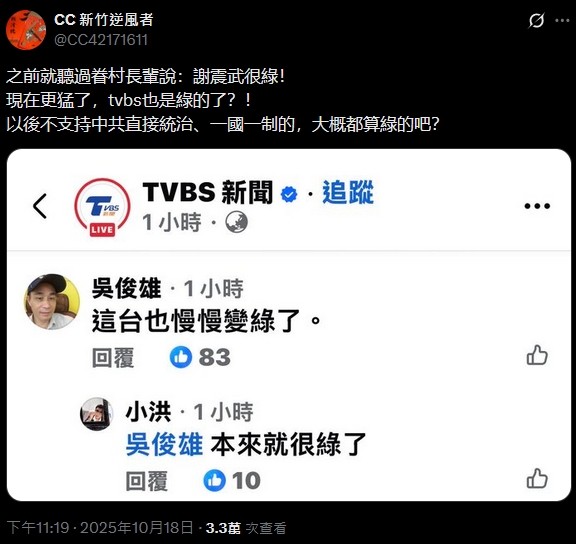Open the TVBS 新聞 LIVE logo
Viewport: 576px width, 544px height.
[x=102, y=207]
